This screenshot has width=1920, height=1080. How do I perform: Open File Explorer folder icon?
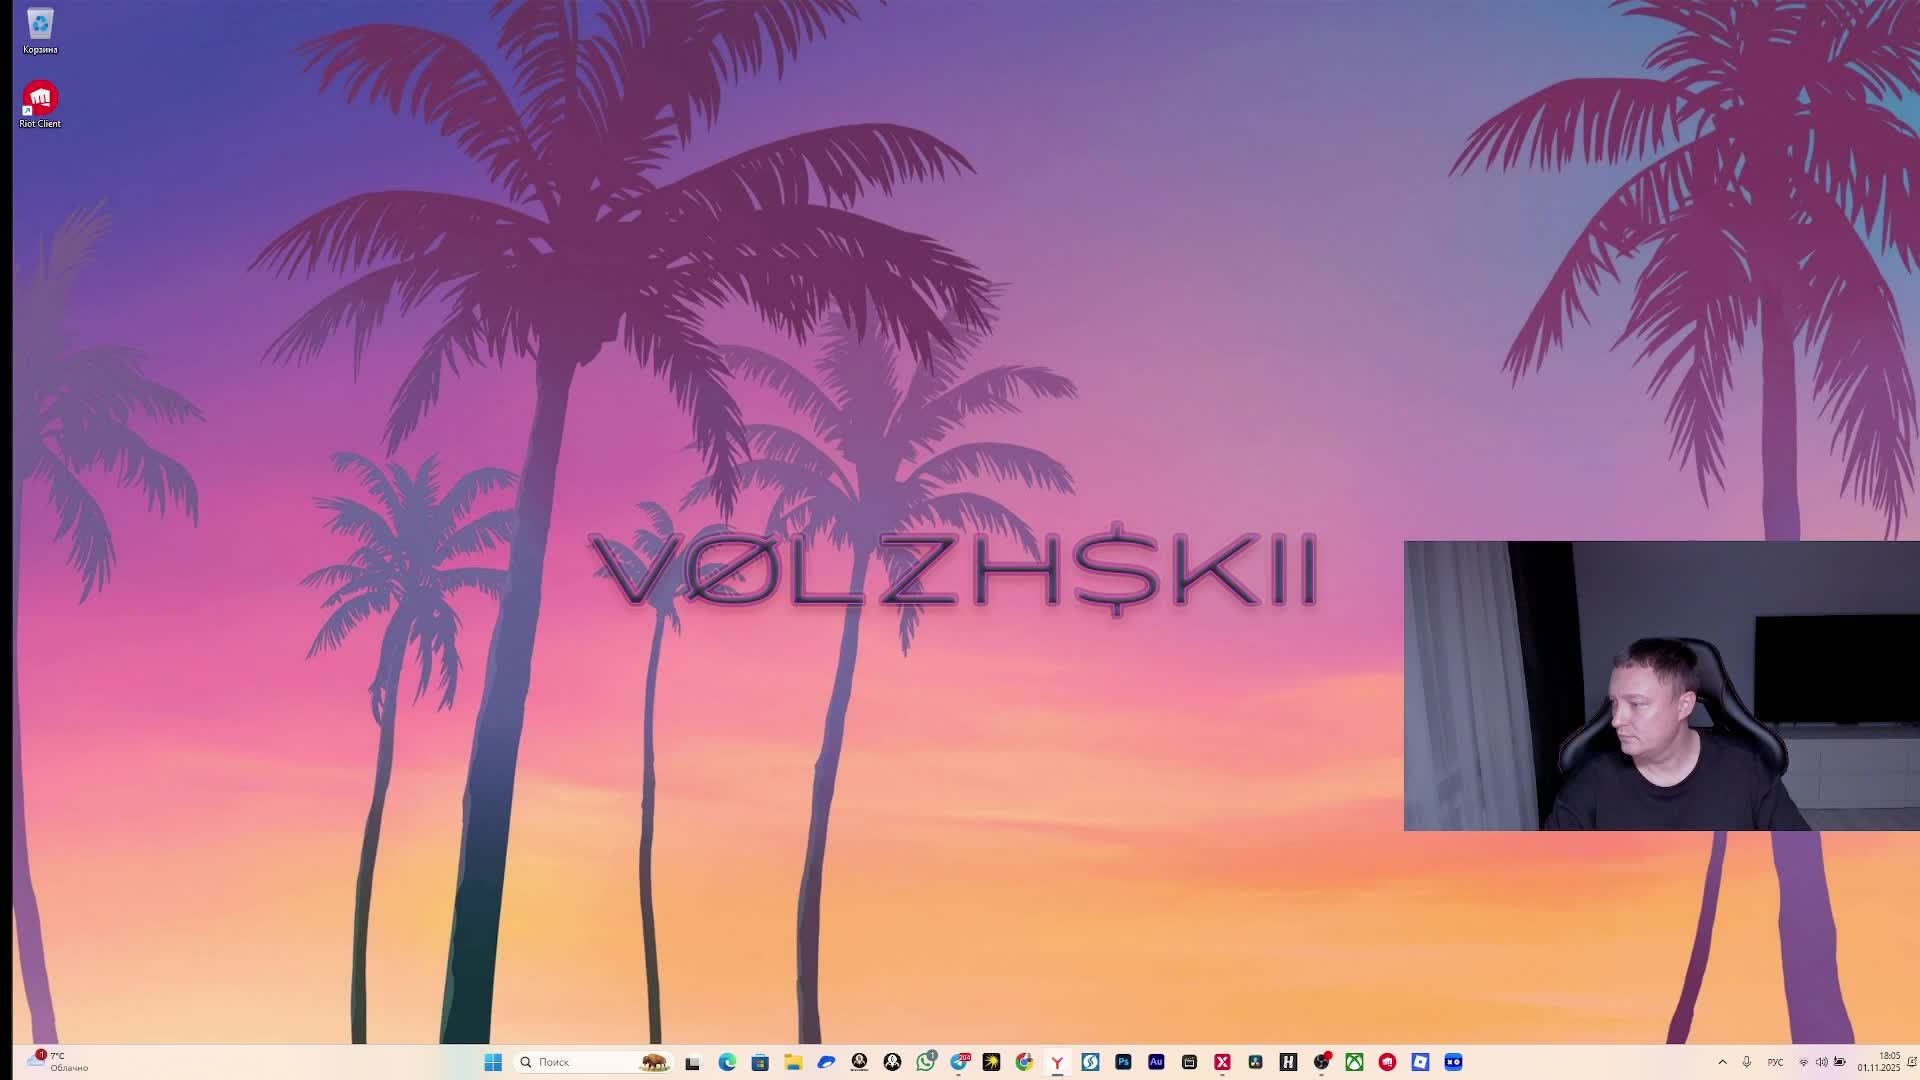(x=793, y=1062)
